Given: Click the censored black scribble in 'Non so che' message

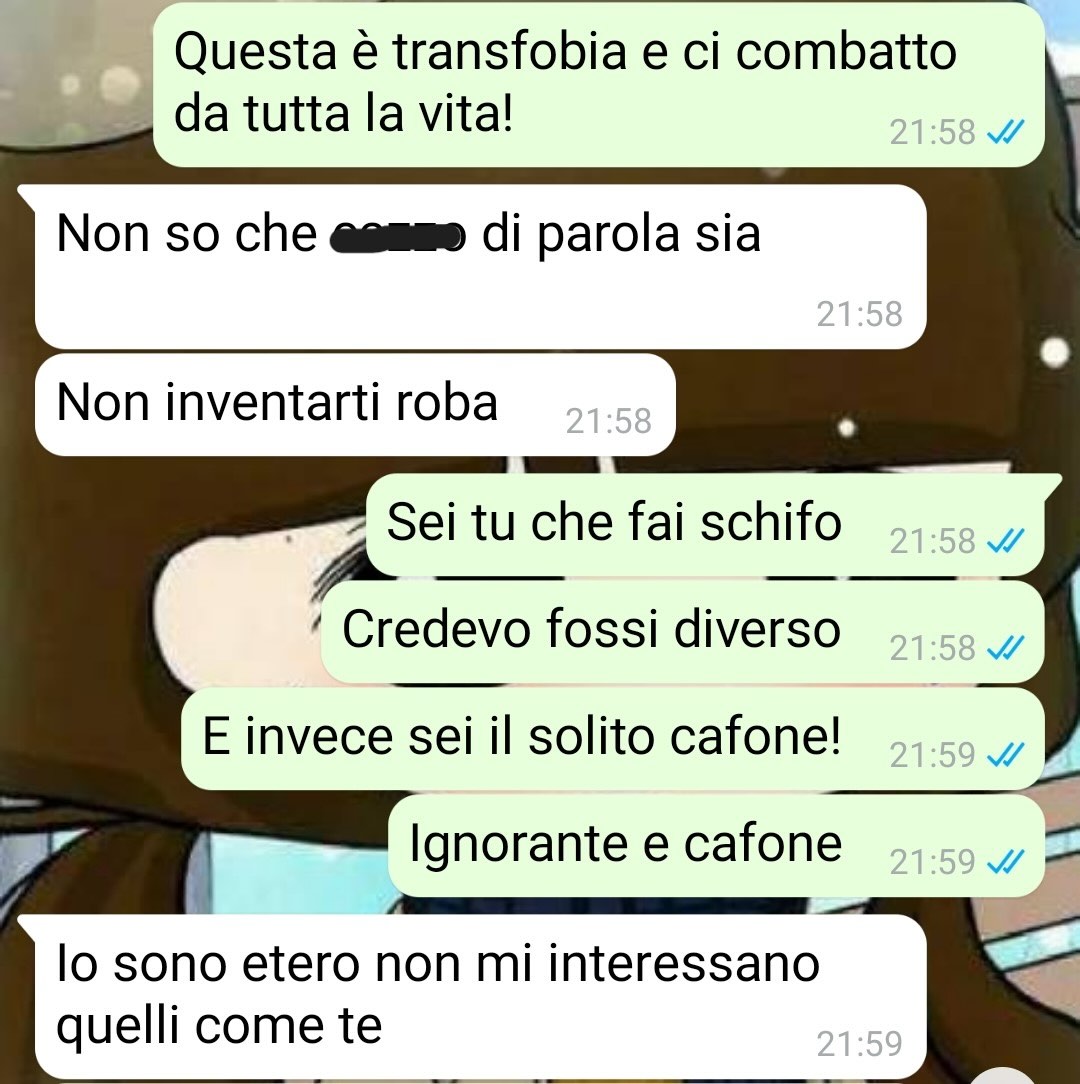Looking at the screenshot, I should click(399, 237).
